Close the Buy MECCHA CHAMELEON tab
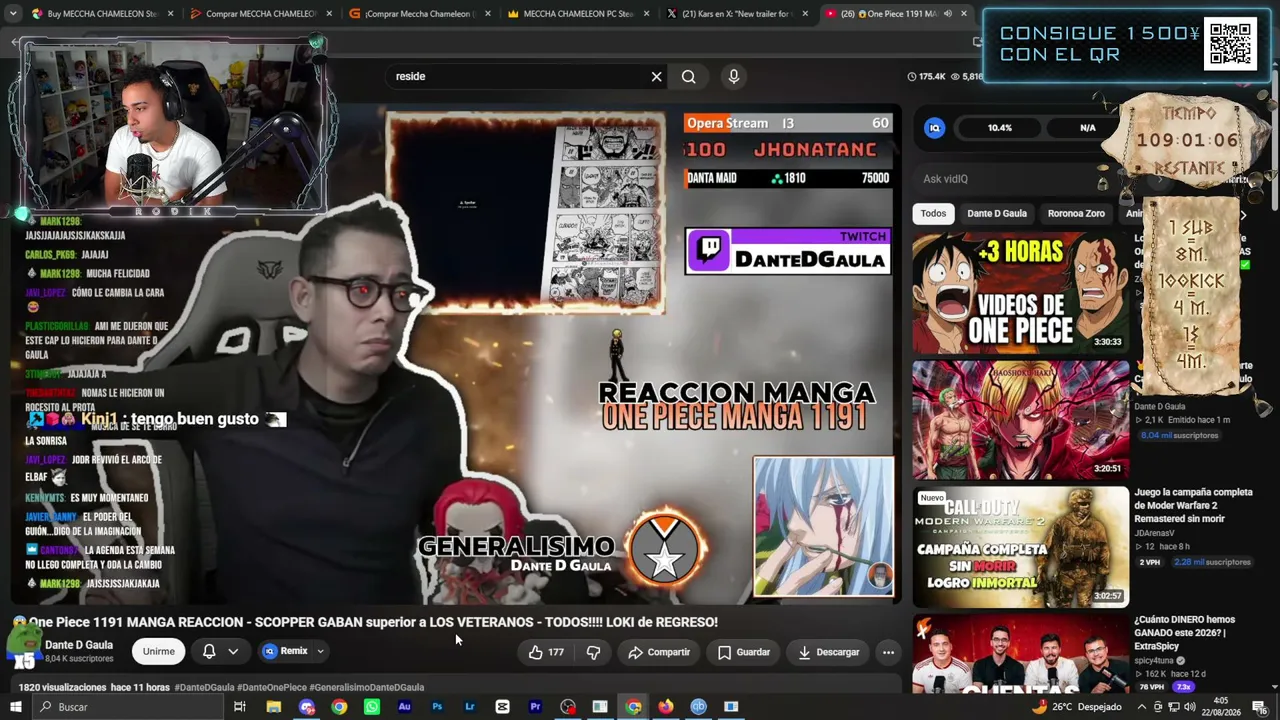 pyautogui.click(x=170, y=14)
